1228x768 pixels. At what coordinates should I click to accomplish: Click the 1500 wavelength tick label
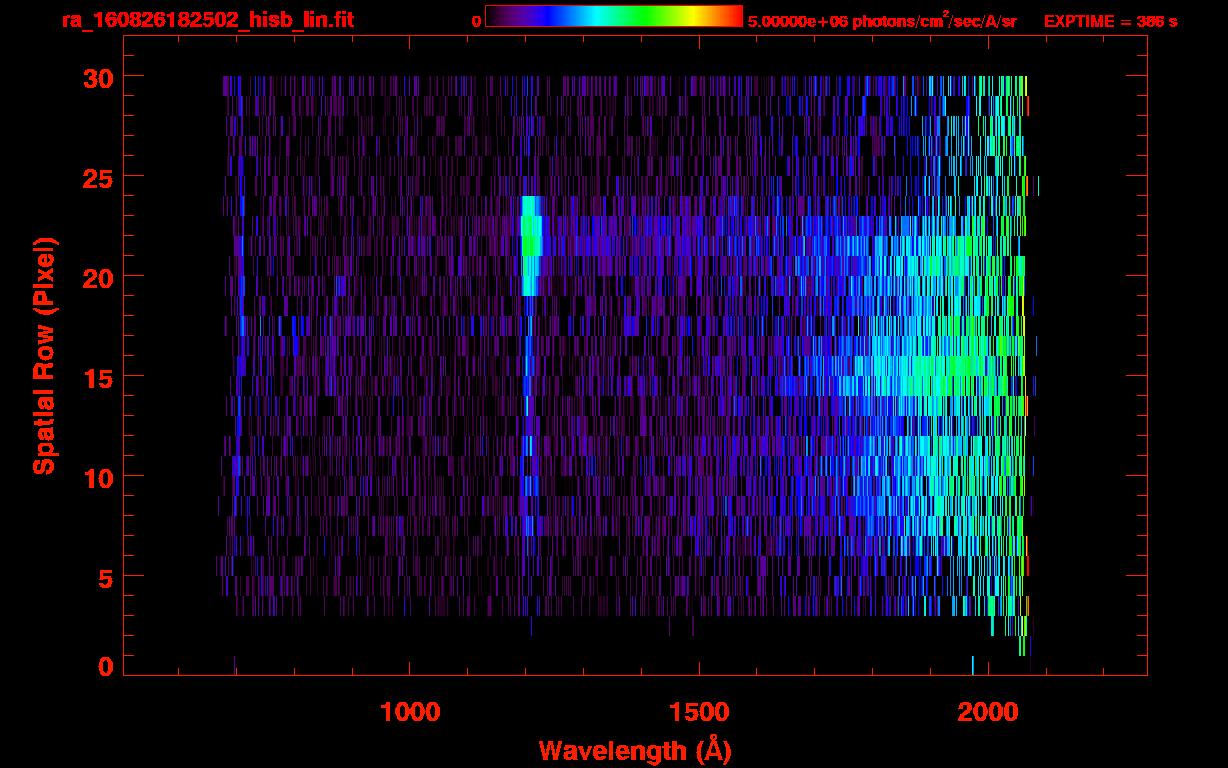pos(699,711)
